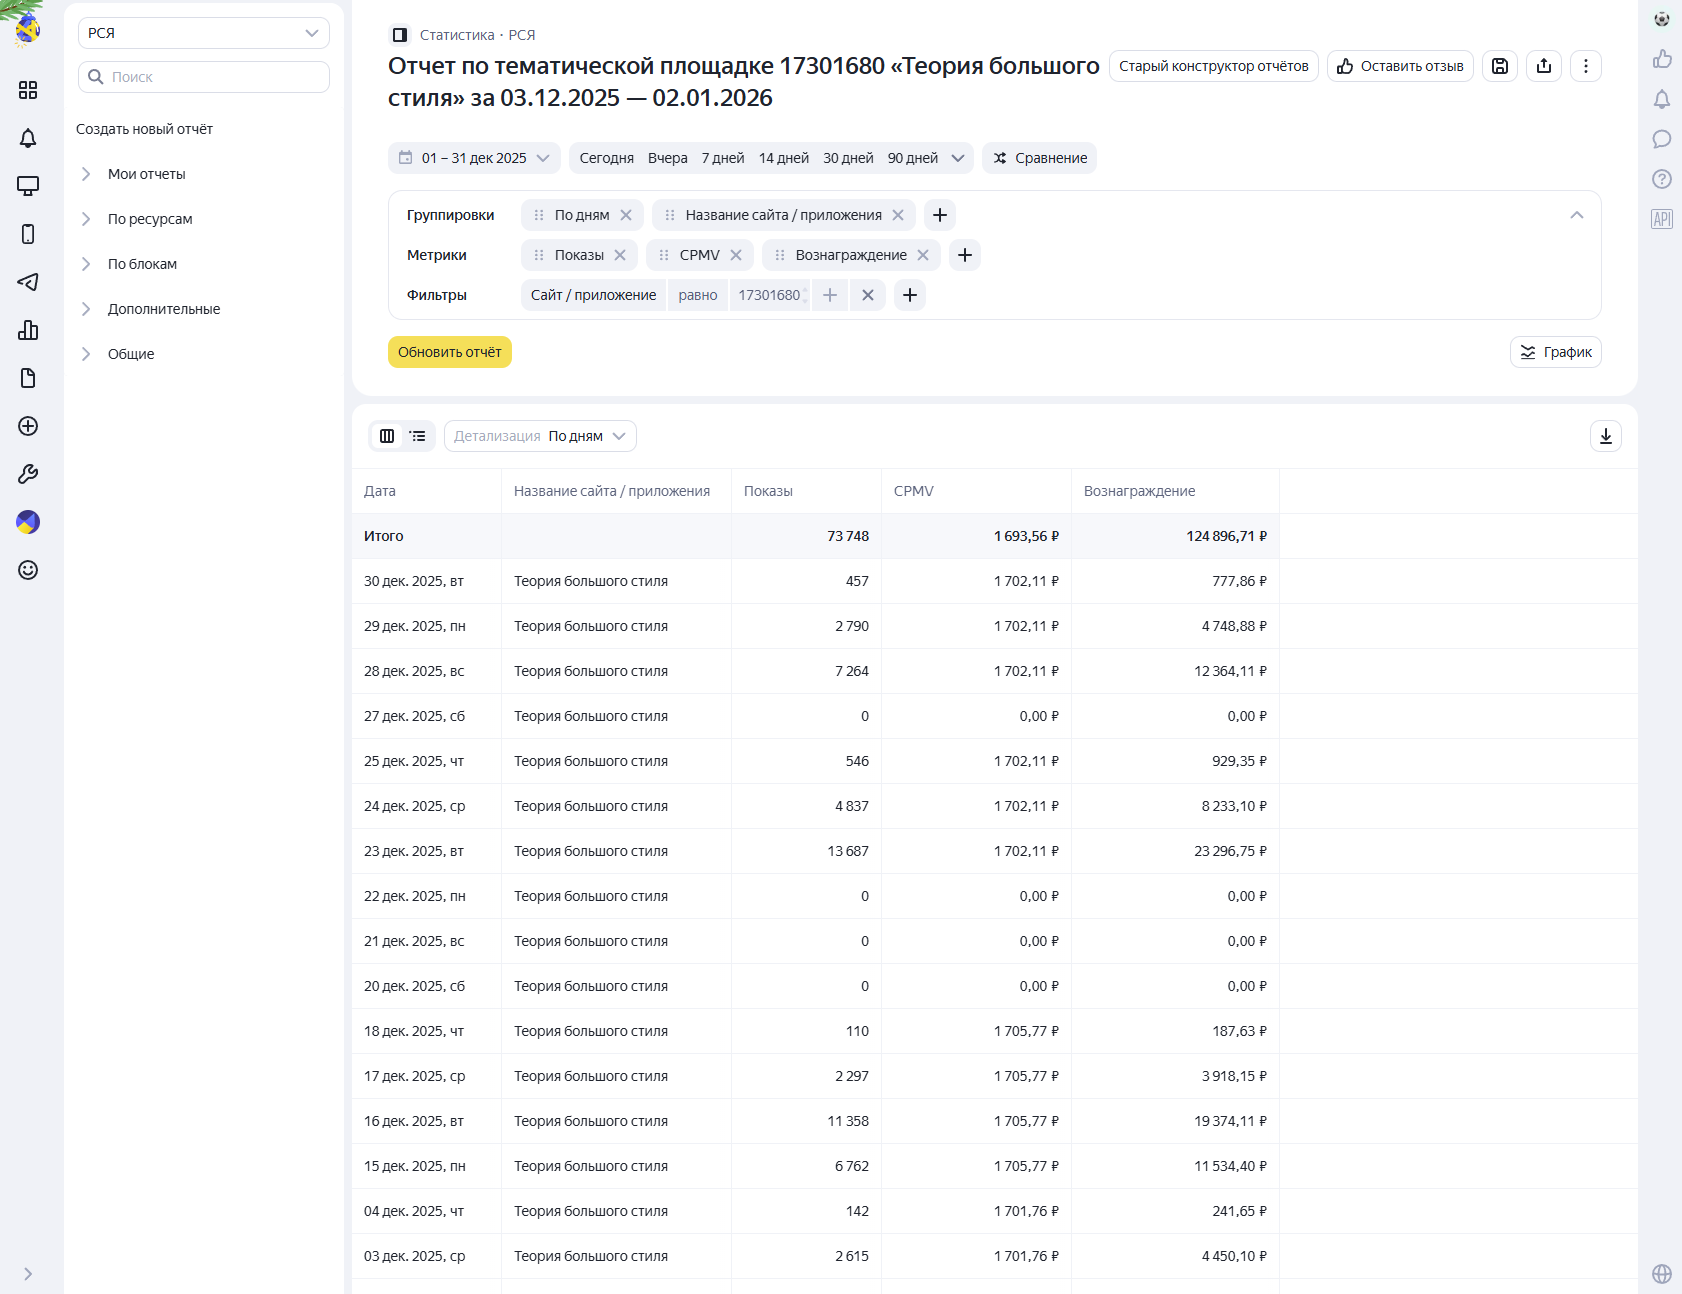The width and height of the screenshot is (1682, 1294).
Task: Download the table with the download icon
Action: (x=1606, y=436)
